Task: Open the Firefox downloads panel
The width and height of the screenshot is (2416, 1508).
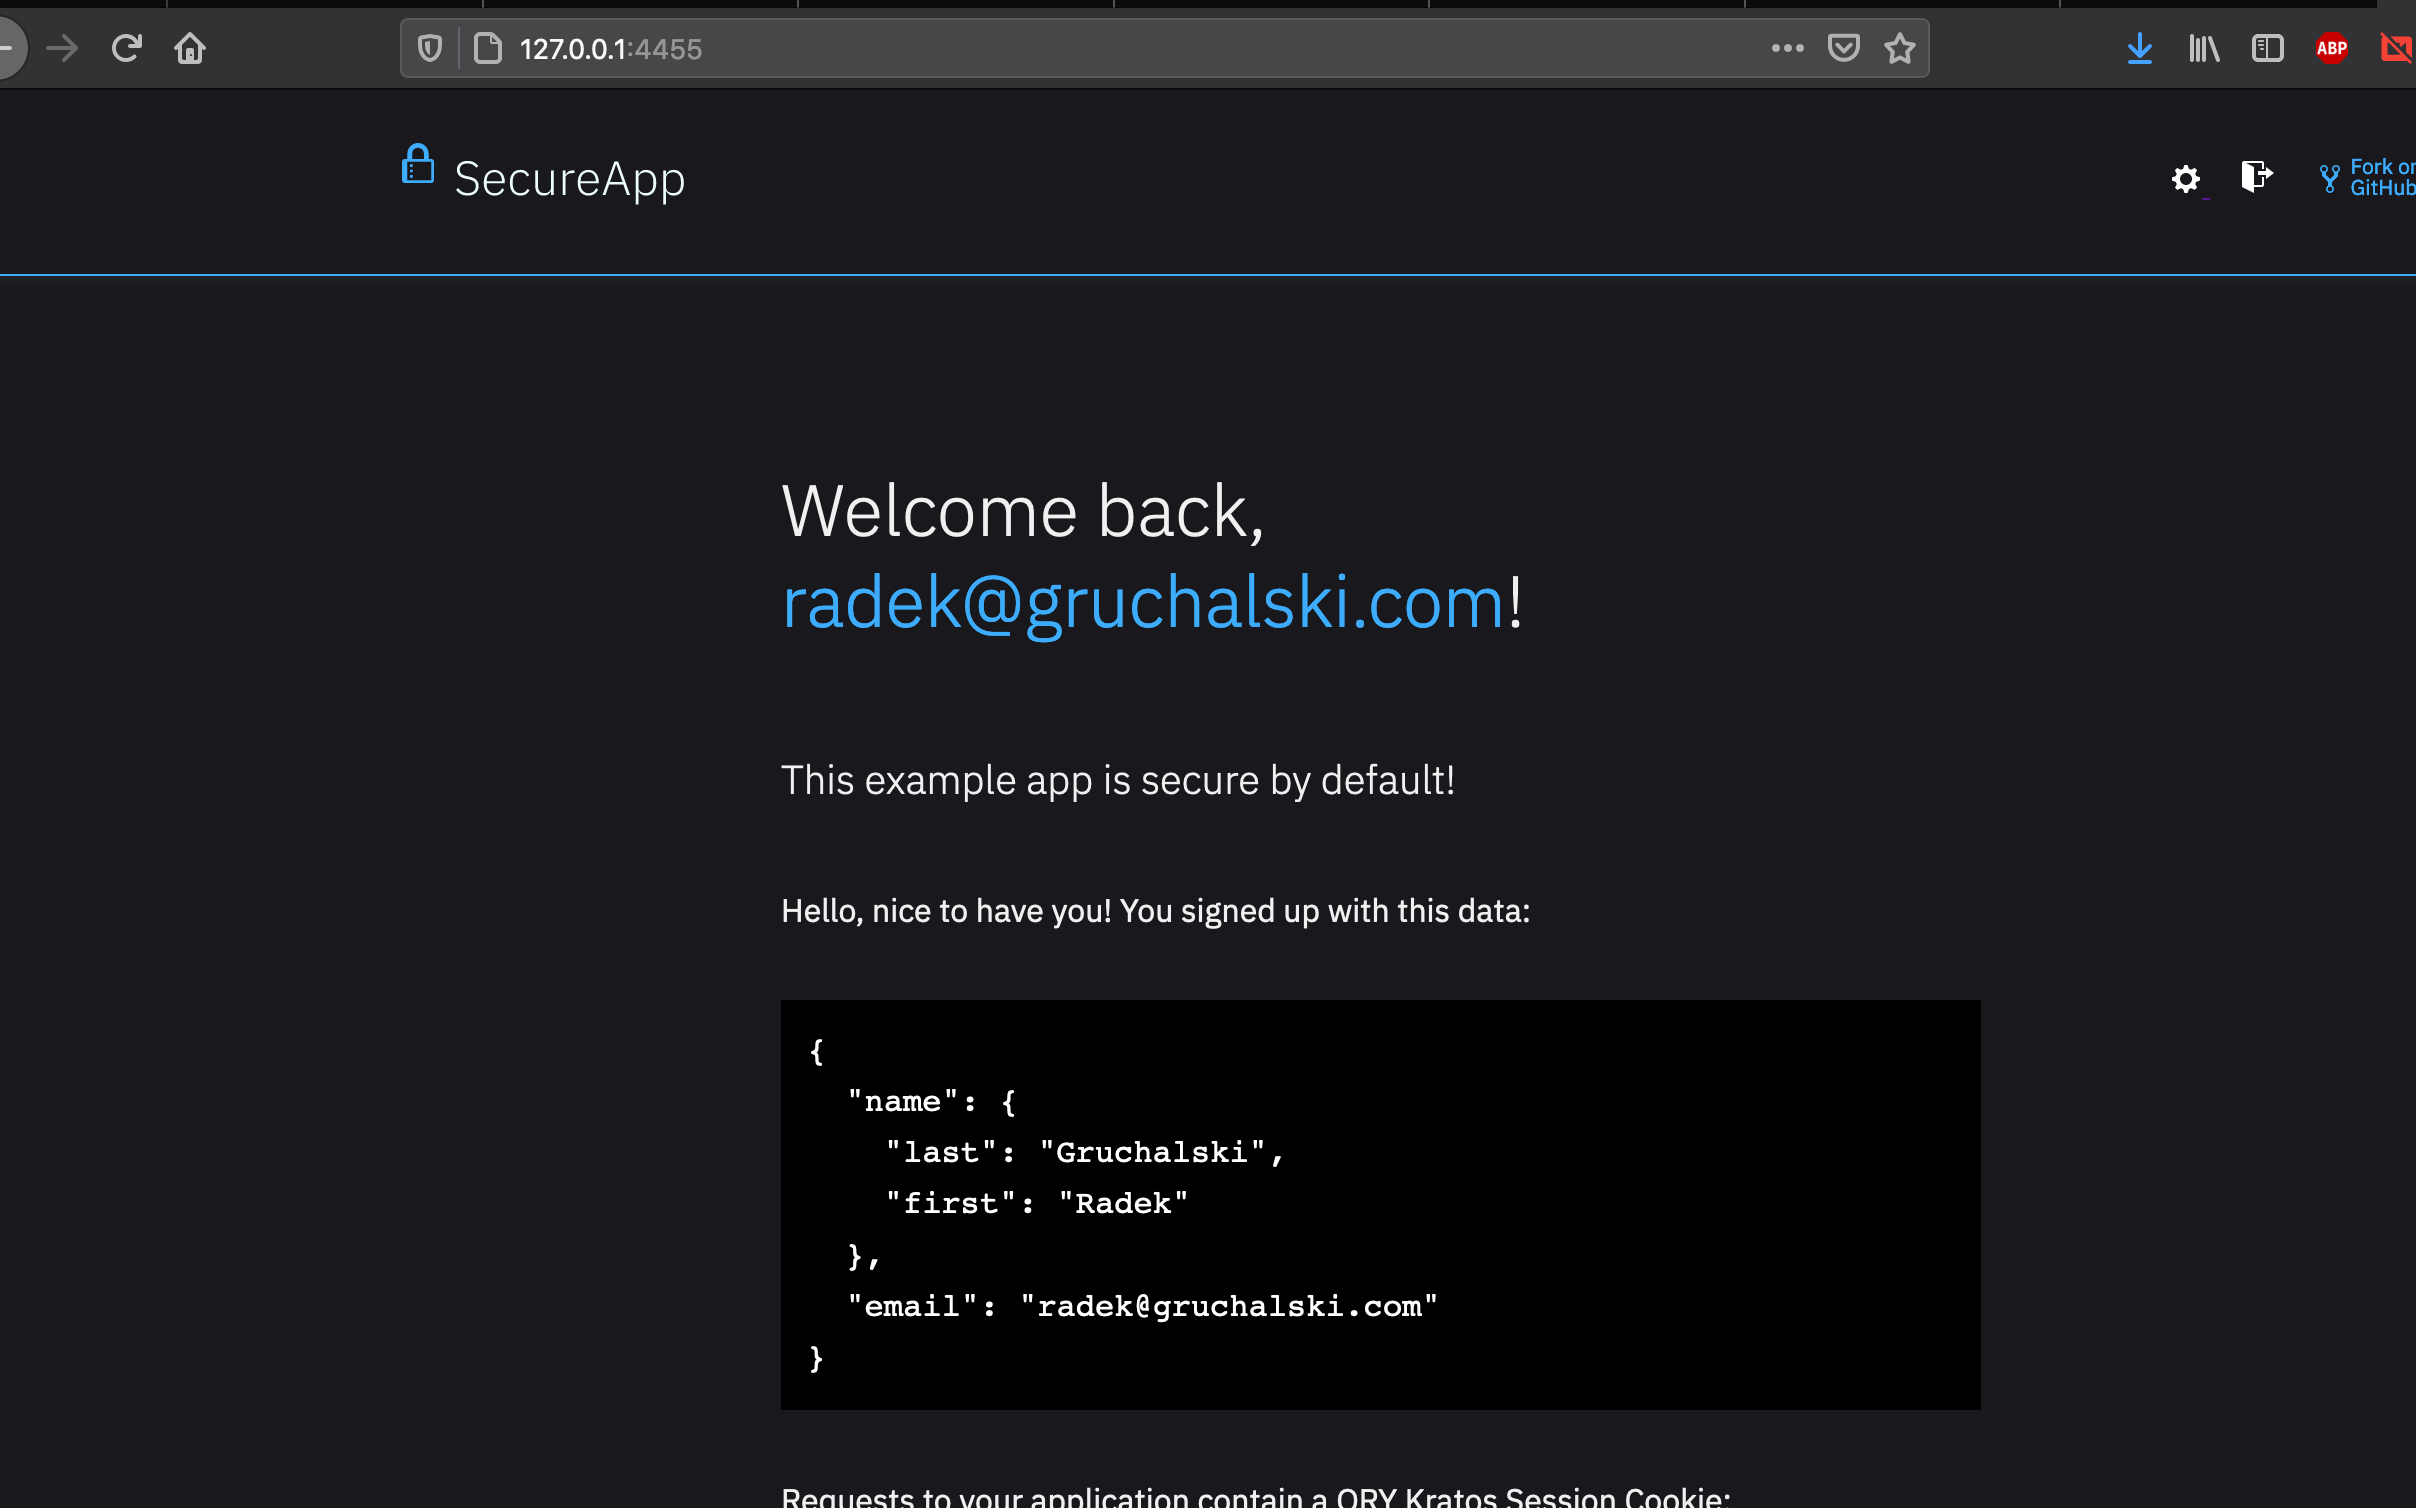Action: point(2139,48)
